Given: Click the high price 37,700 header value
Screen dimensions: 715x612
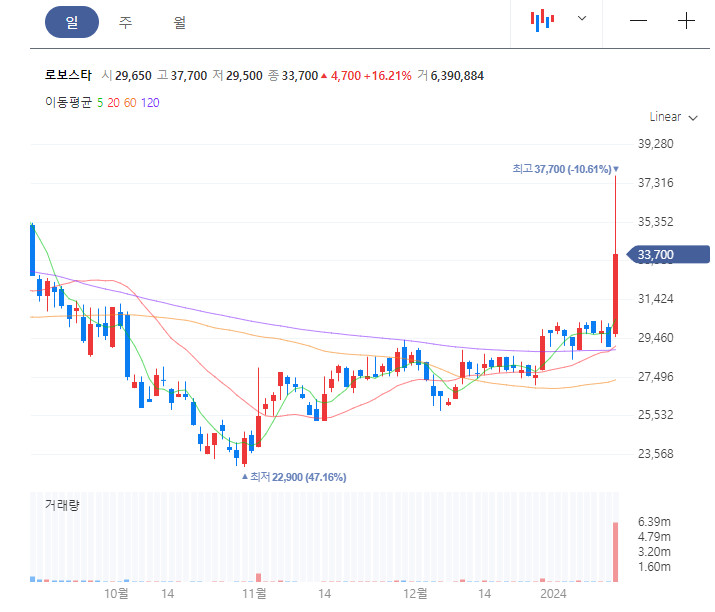Looking at the screenshot, I should pyautogui.click(x=189, y=76).
